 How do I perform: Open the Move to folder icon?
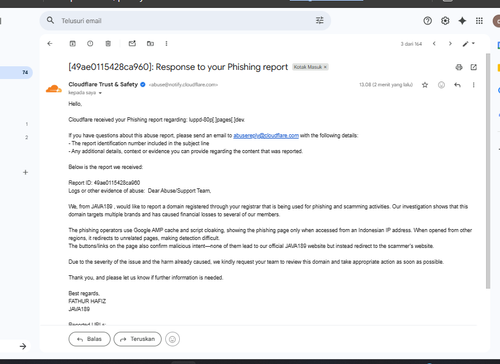(x=150, y=44)
